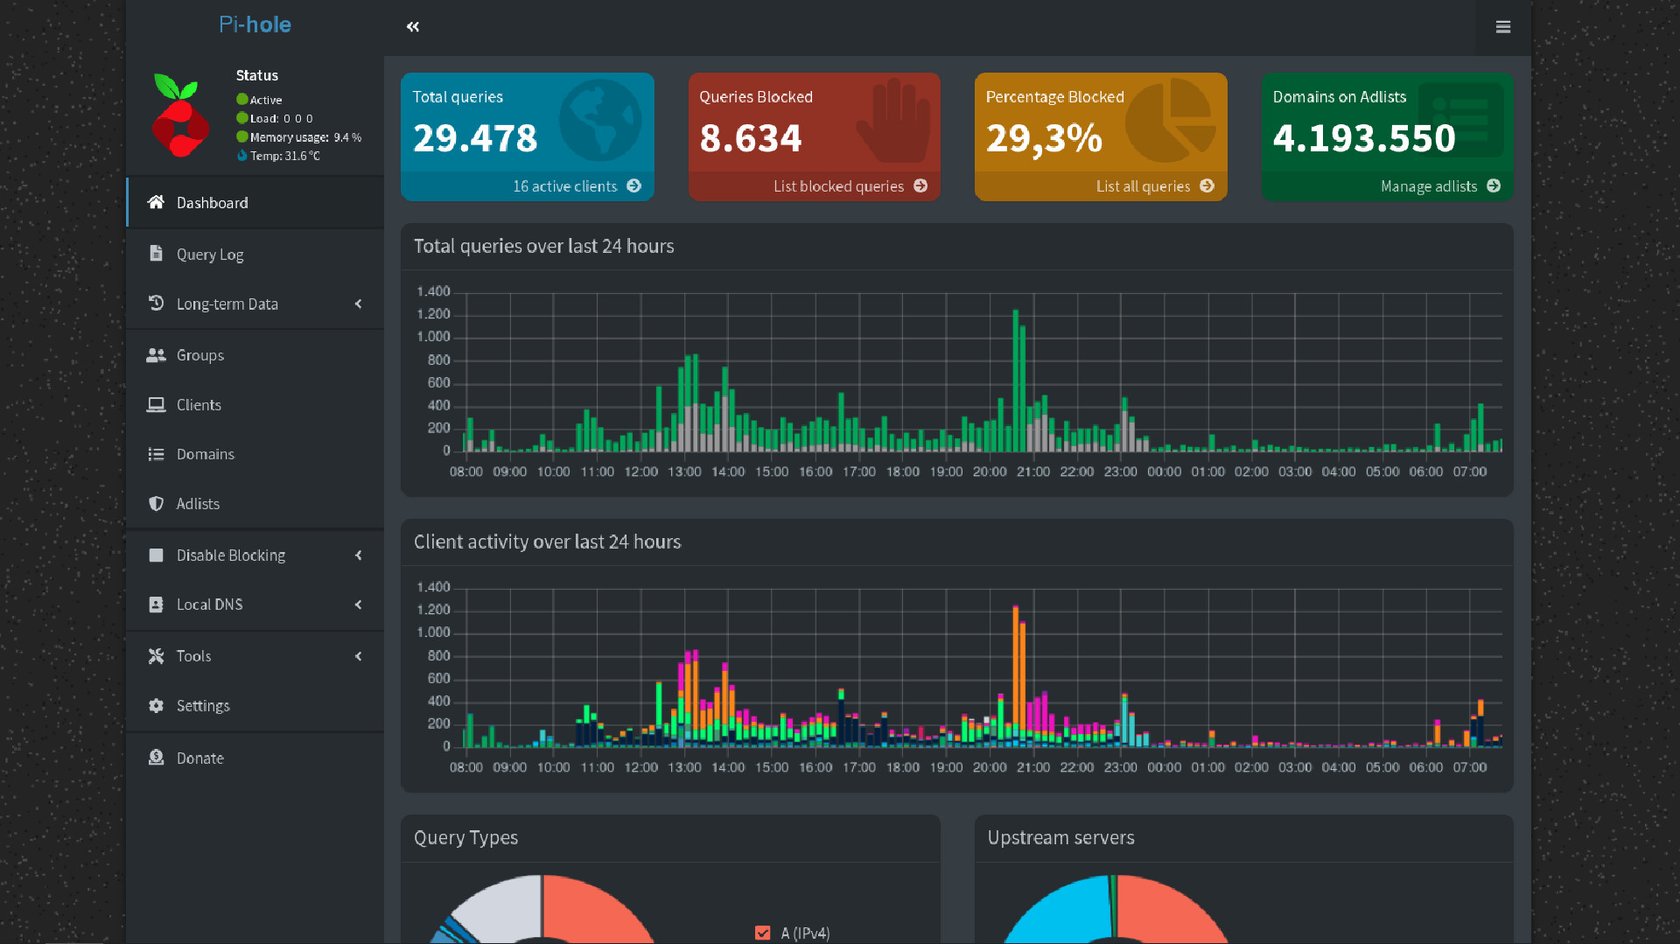Click the Long-term Data history icon

click(x=156, y=303)
